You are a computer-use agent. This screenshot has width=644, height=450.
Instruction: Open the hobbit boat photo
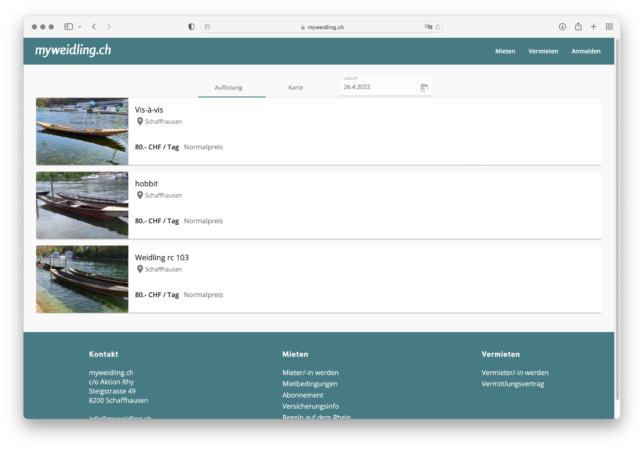coord(82,205)
